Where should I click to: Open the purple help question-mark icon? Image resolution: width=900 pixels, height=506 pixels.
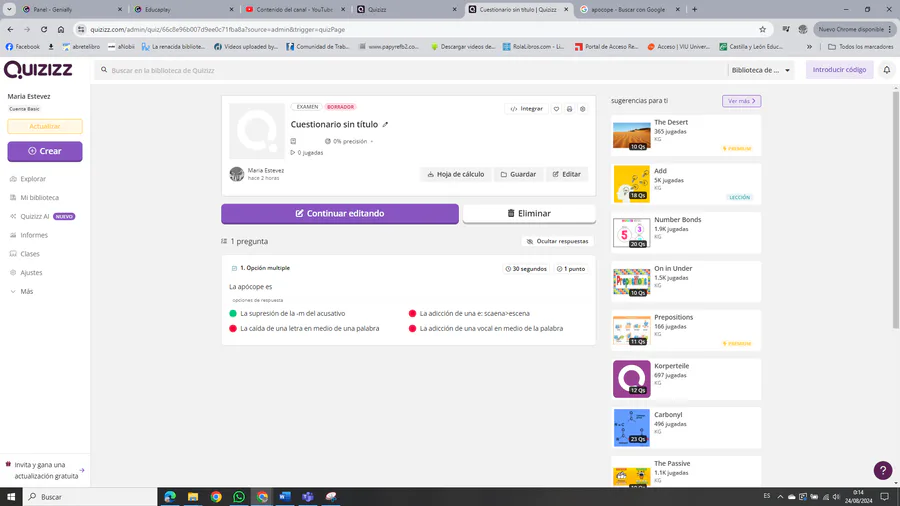coord(882,470)
